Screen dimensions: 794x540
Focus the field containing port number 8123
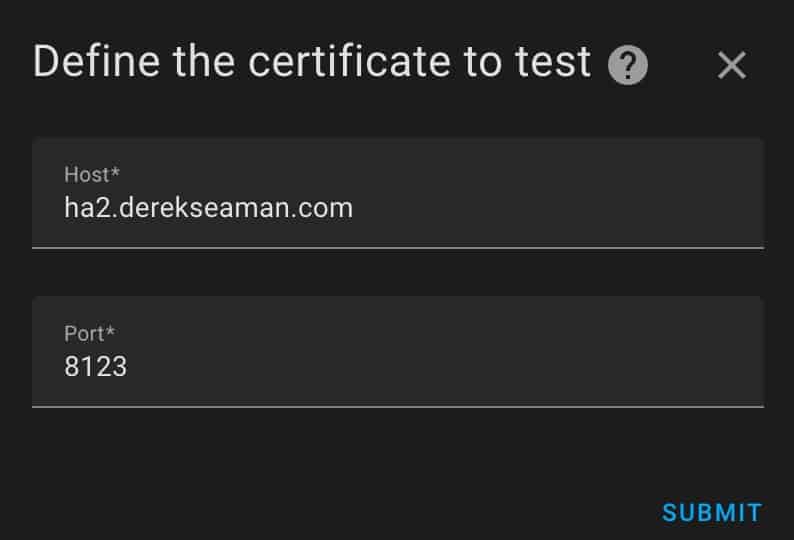(398, 352)
